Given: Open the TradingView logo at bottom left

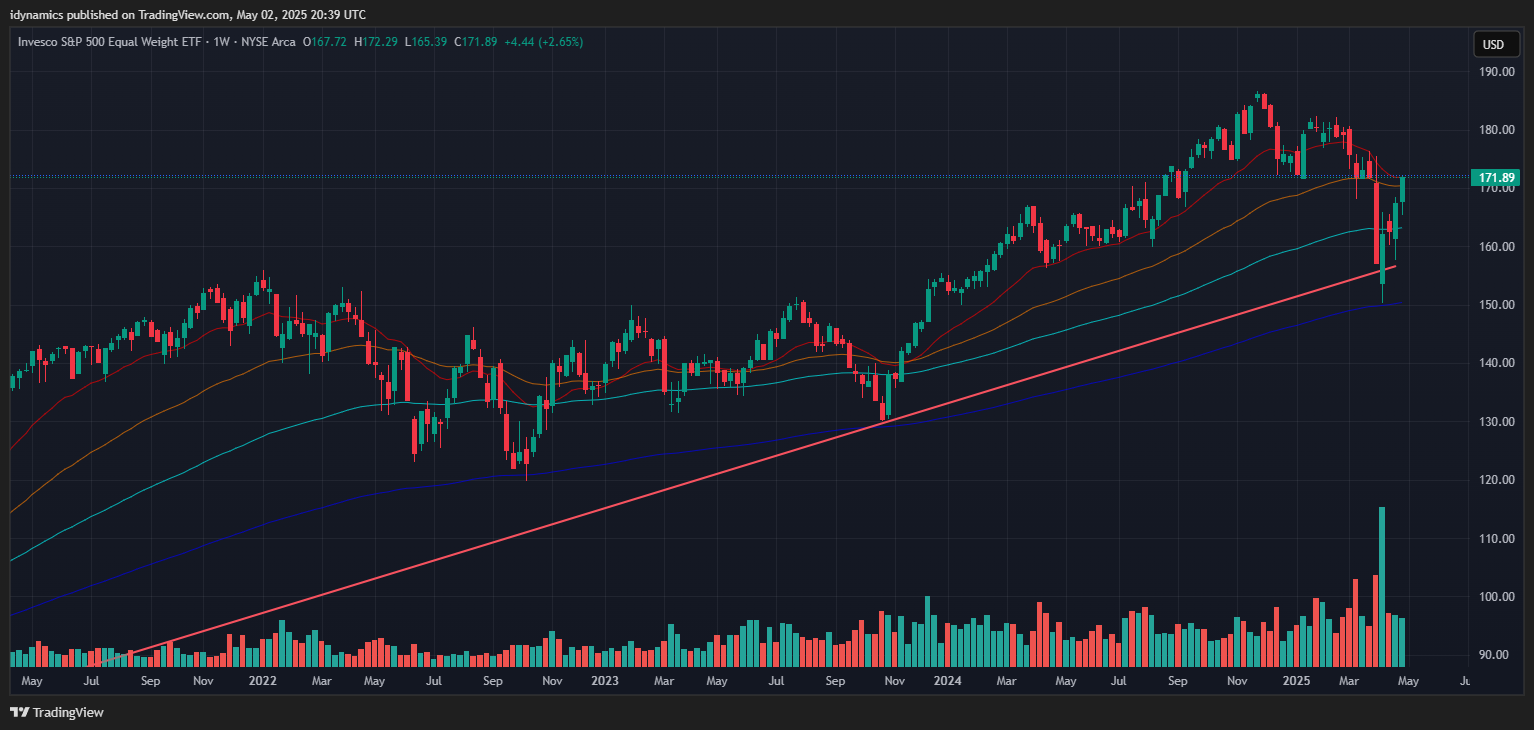Looking at the screenshot, I should coord(57,712).
